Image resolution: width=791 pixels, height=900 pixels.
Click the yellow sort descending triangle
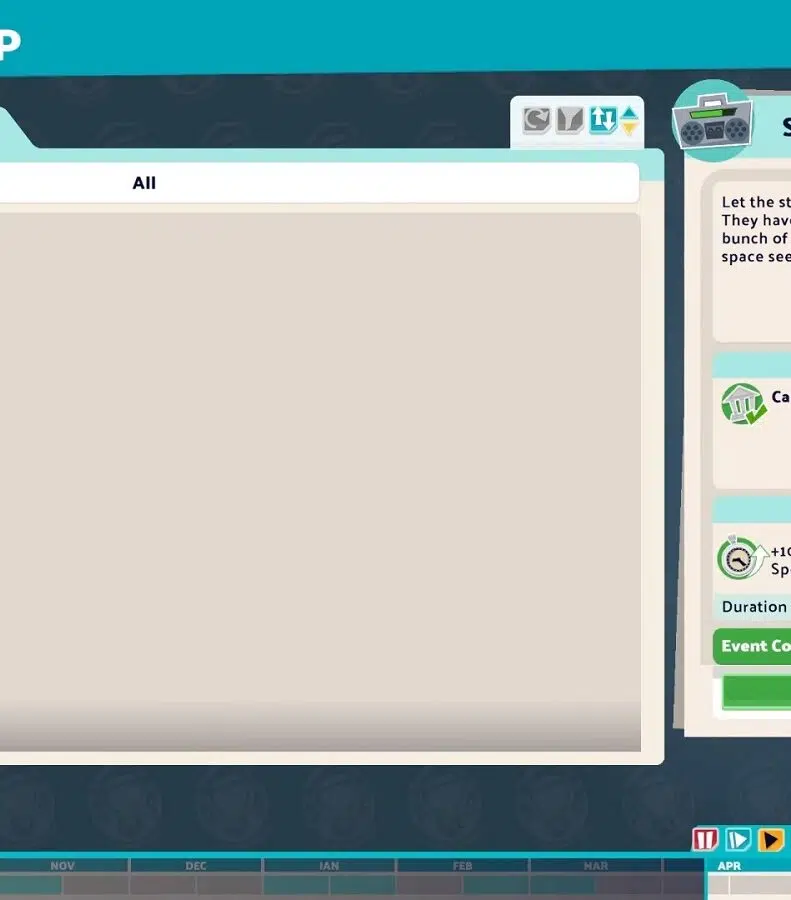tap(629, 129)
